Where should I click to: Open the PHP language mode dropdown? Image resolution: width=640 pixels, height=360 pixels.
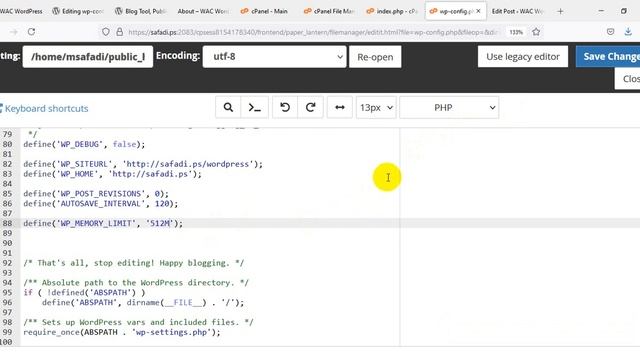449,107
